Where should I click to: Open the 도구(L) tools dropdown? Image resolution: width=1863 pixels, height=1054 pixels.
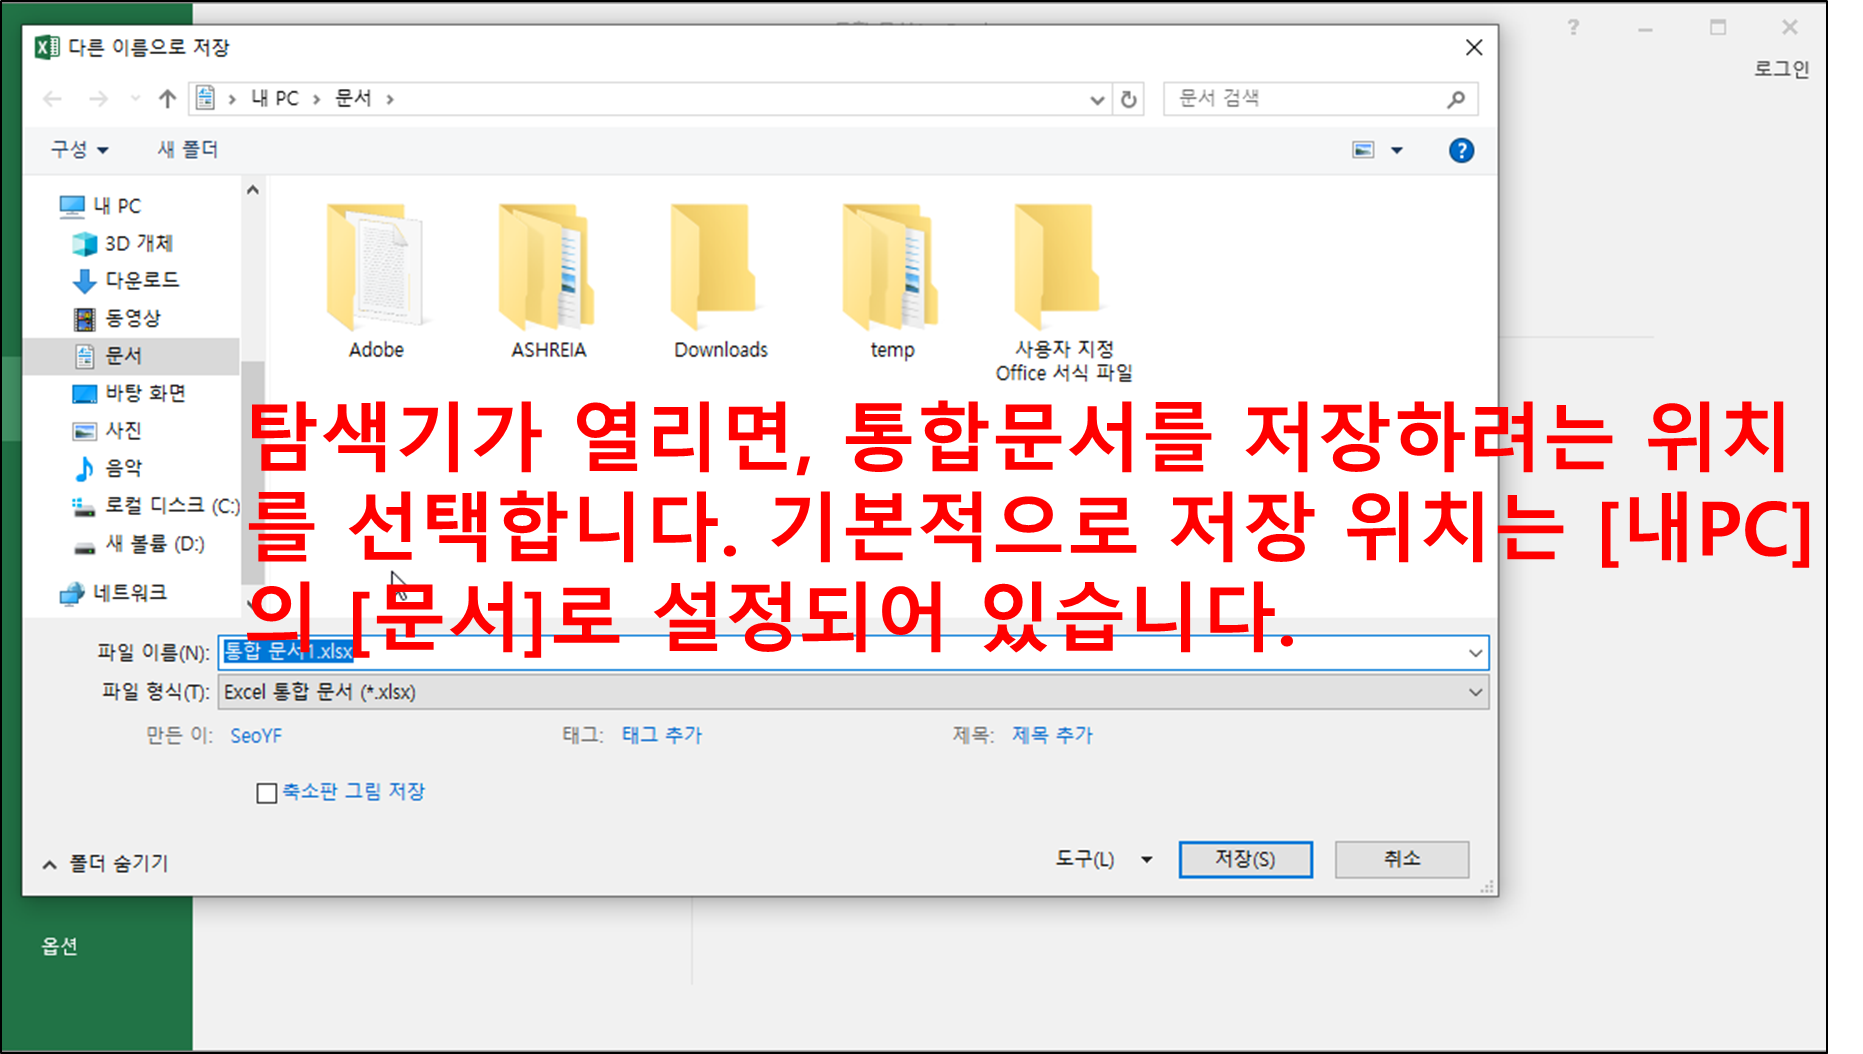(1144, 859)
